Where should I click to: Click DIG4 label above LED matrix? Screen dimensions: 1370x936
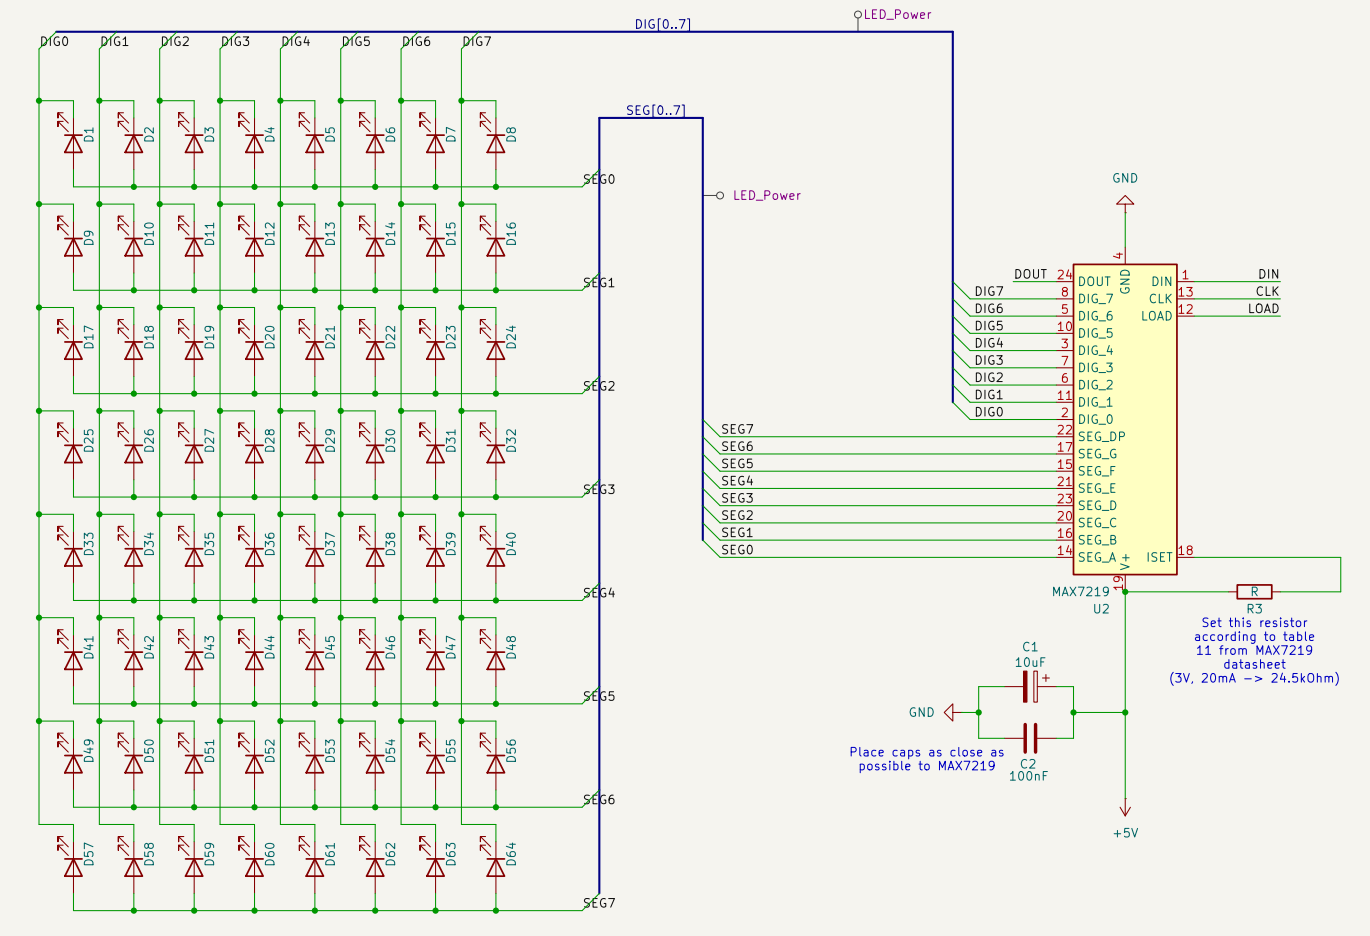(296, 41)
